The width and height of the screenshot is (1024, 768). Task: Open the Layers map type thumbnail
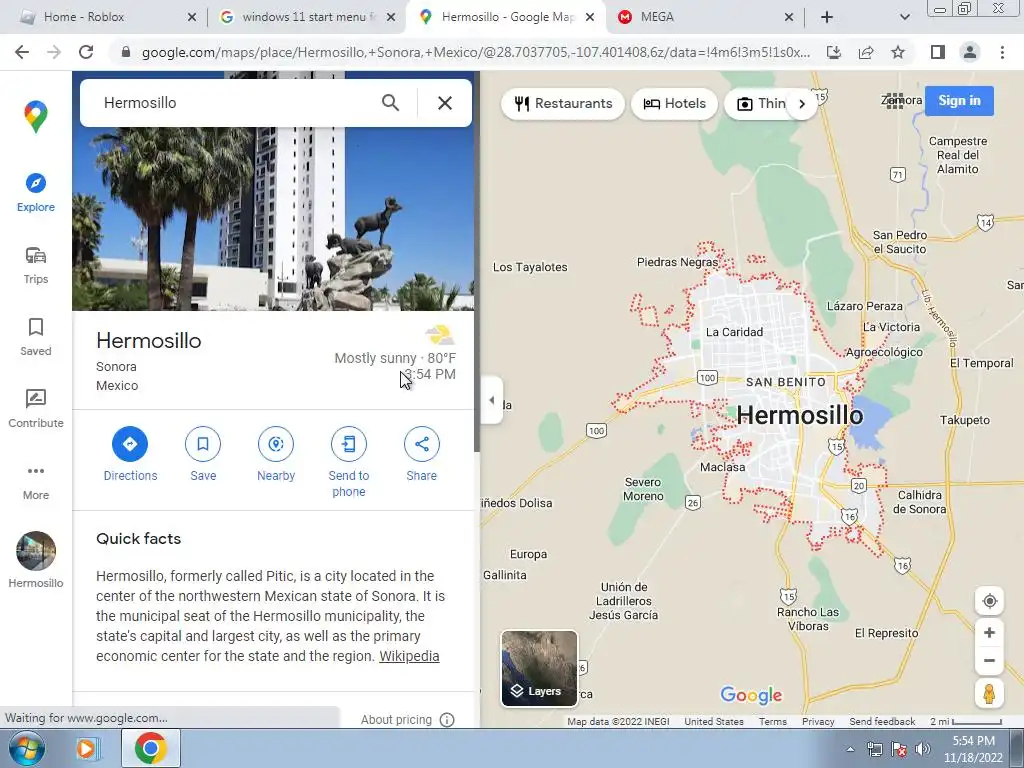click(x=539, y=668)
